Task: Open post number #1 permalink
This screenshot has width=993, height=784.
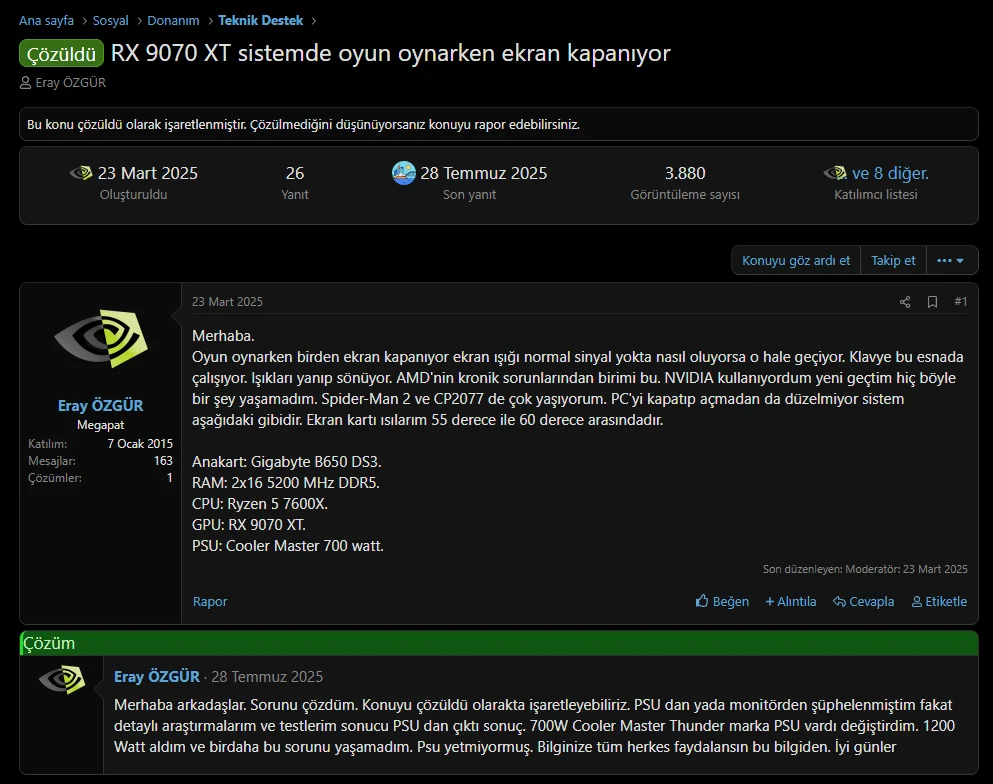Action: [961, 302]
